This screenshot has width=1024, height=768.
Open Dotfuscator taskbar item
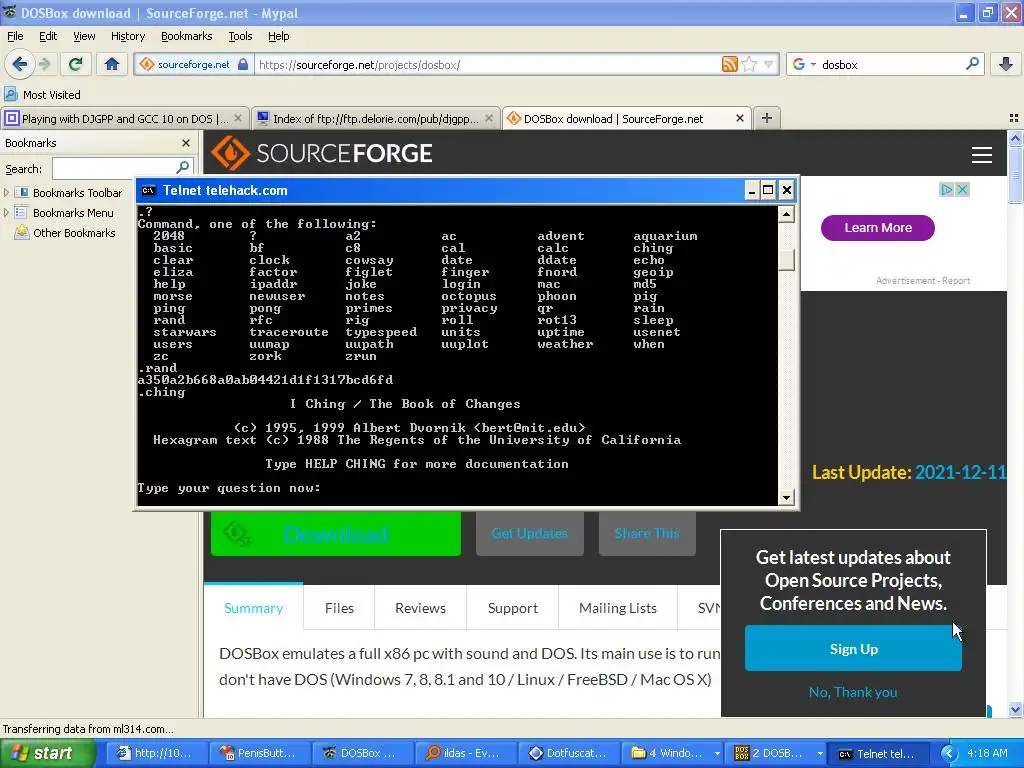pos(567,753)
